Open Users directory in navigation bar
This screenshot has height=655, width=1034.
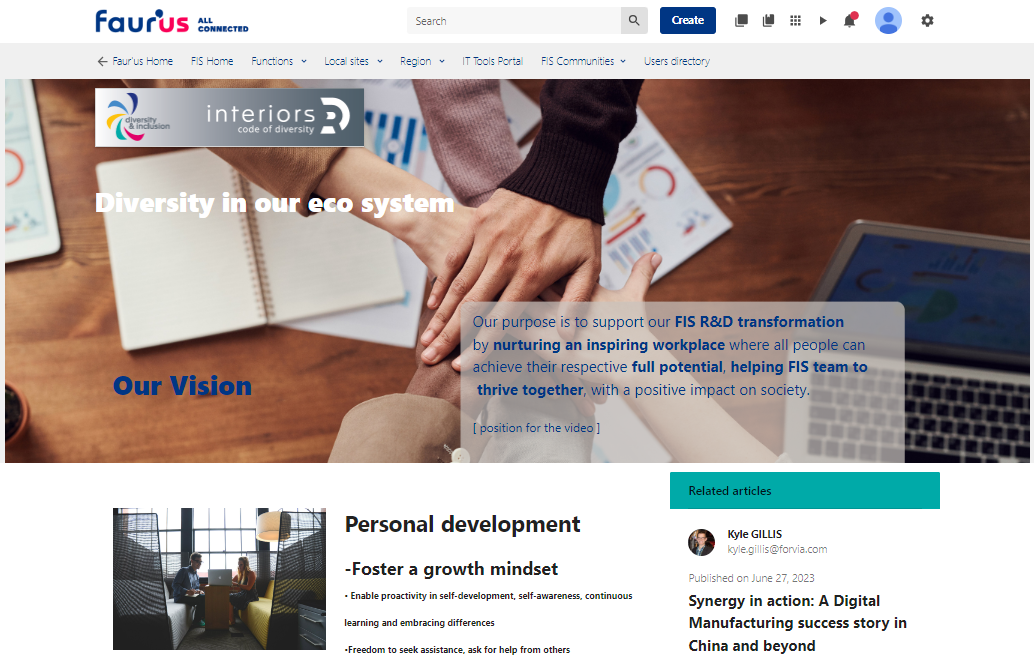tap(677, 61)
